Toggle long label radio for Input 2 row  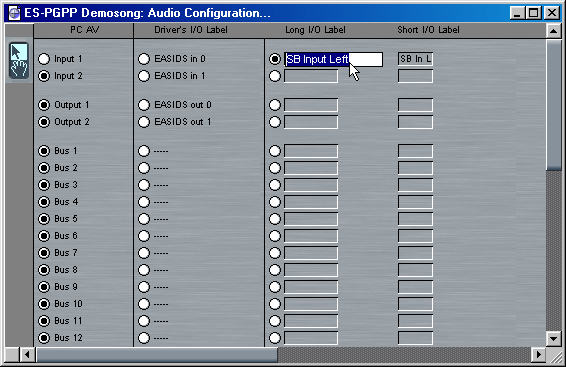(x=275, y=76)
